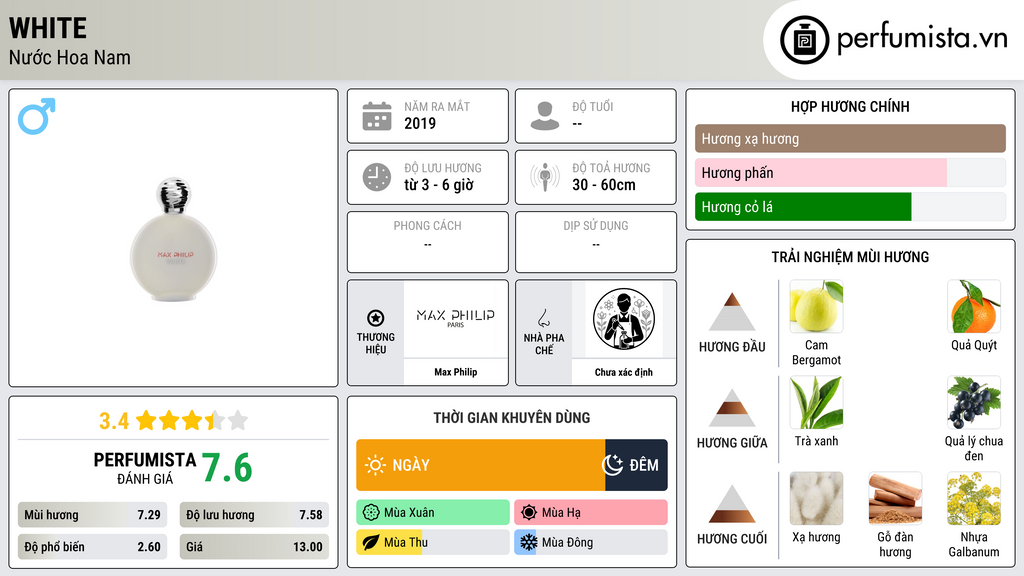This screenshot has width=1024, height=576.
Task: Click the Trải nghiệm mùi hương heading
Action: point(850,257)
